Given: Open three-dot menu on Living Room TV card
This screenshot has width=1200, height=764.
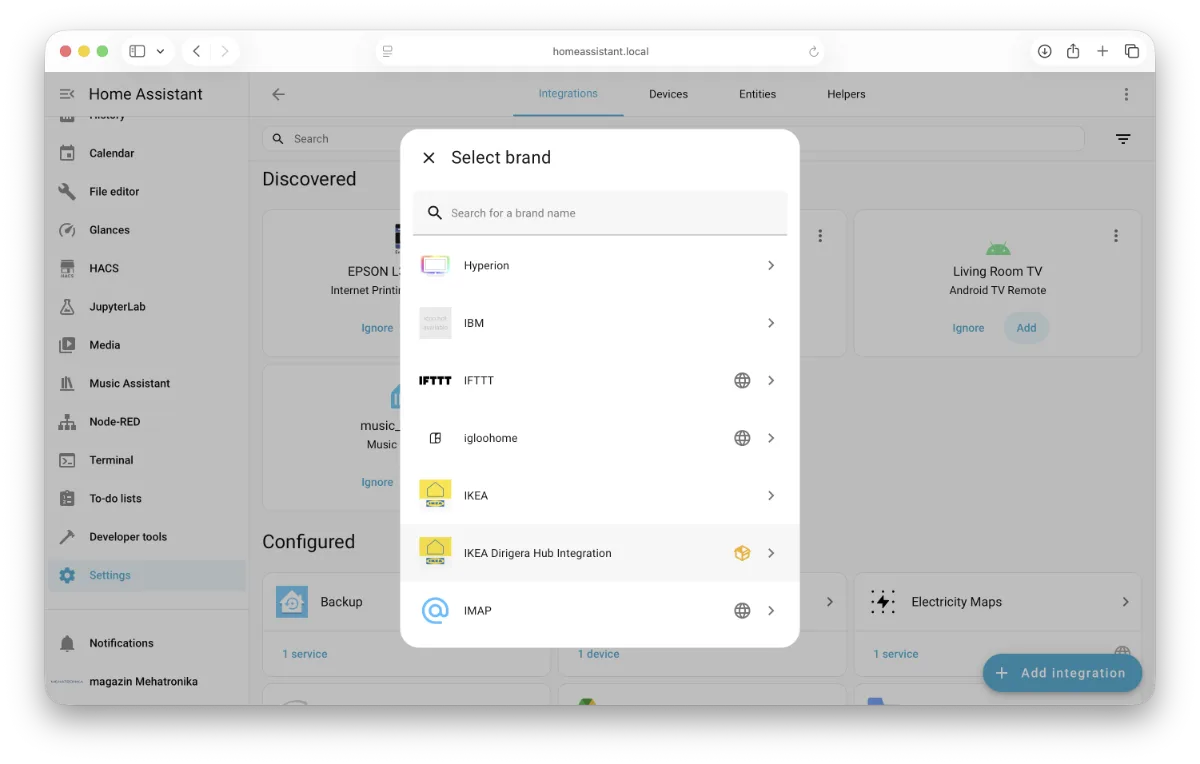Looking at the screenshot, I should tap(1115, 236).
